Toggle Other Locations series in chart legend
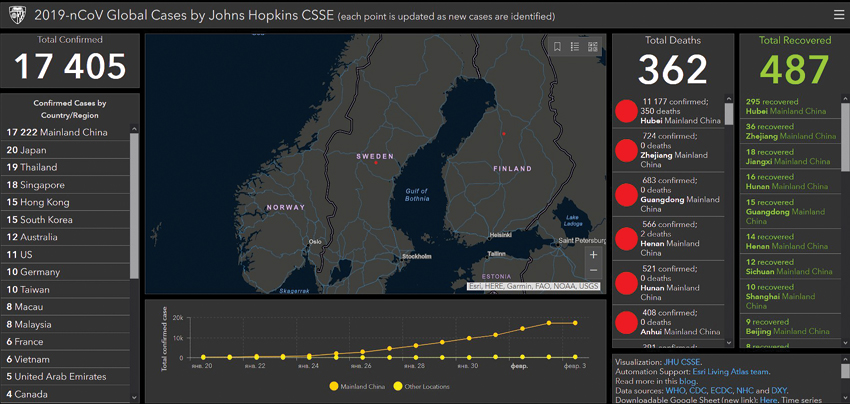This screenshot has height=404, width=850. 422,387
